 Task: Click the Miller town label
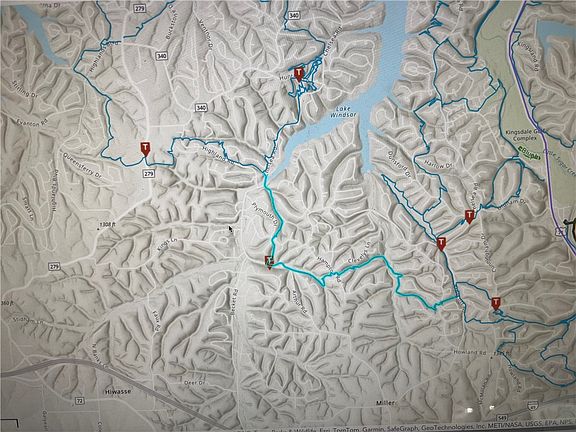click(385, 403)
